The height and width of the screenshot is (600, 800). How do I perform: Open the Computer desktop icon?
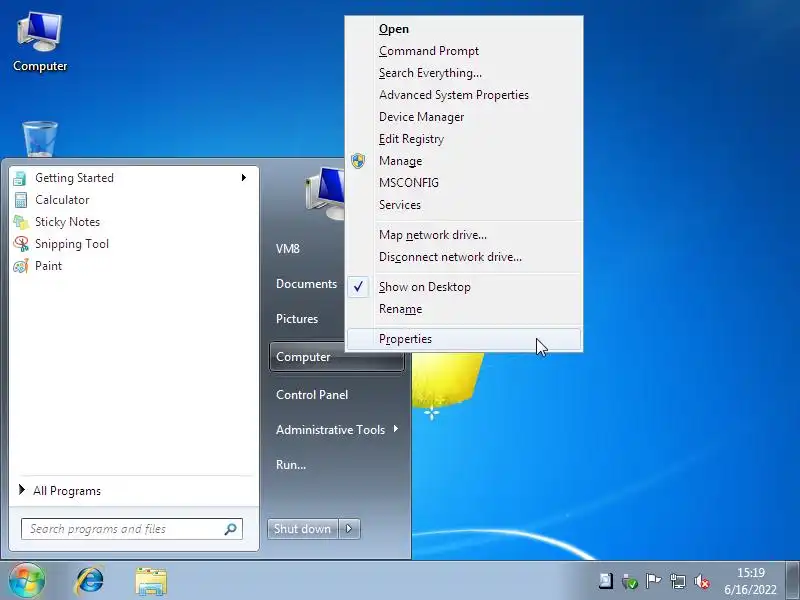point(39,42)
